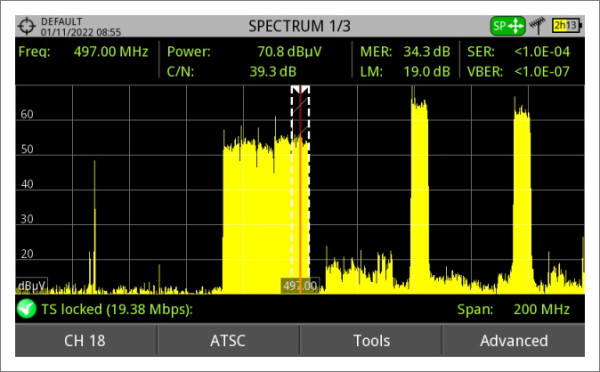Open the Advanced menu
This screenshot has width=600, height=372.
(514, 341)
